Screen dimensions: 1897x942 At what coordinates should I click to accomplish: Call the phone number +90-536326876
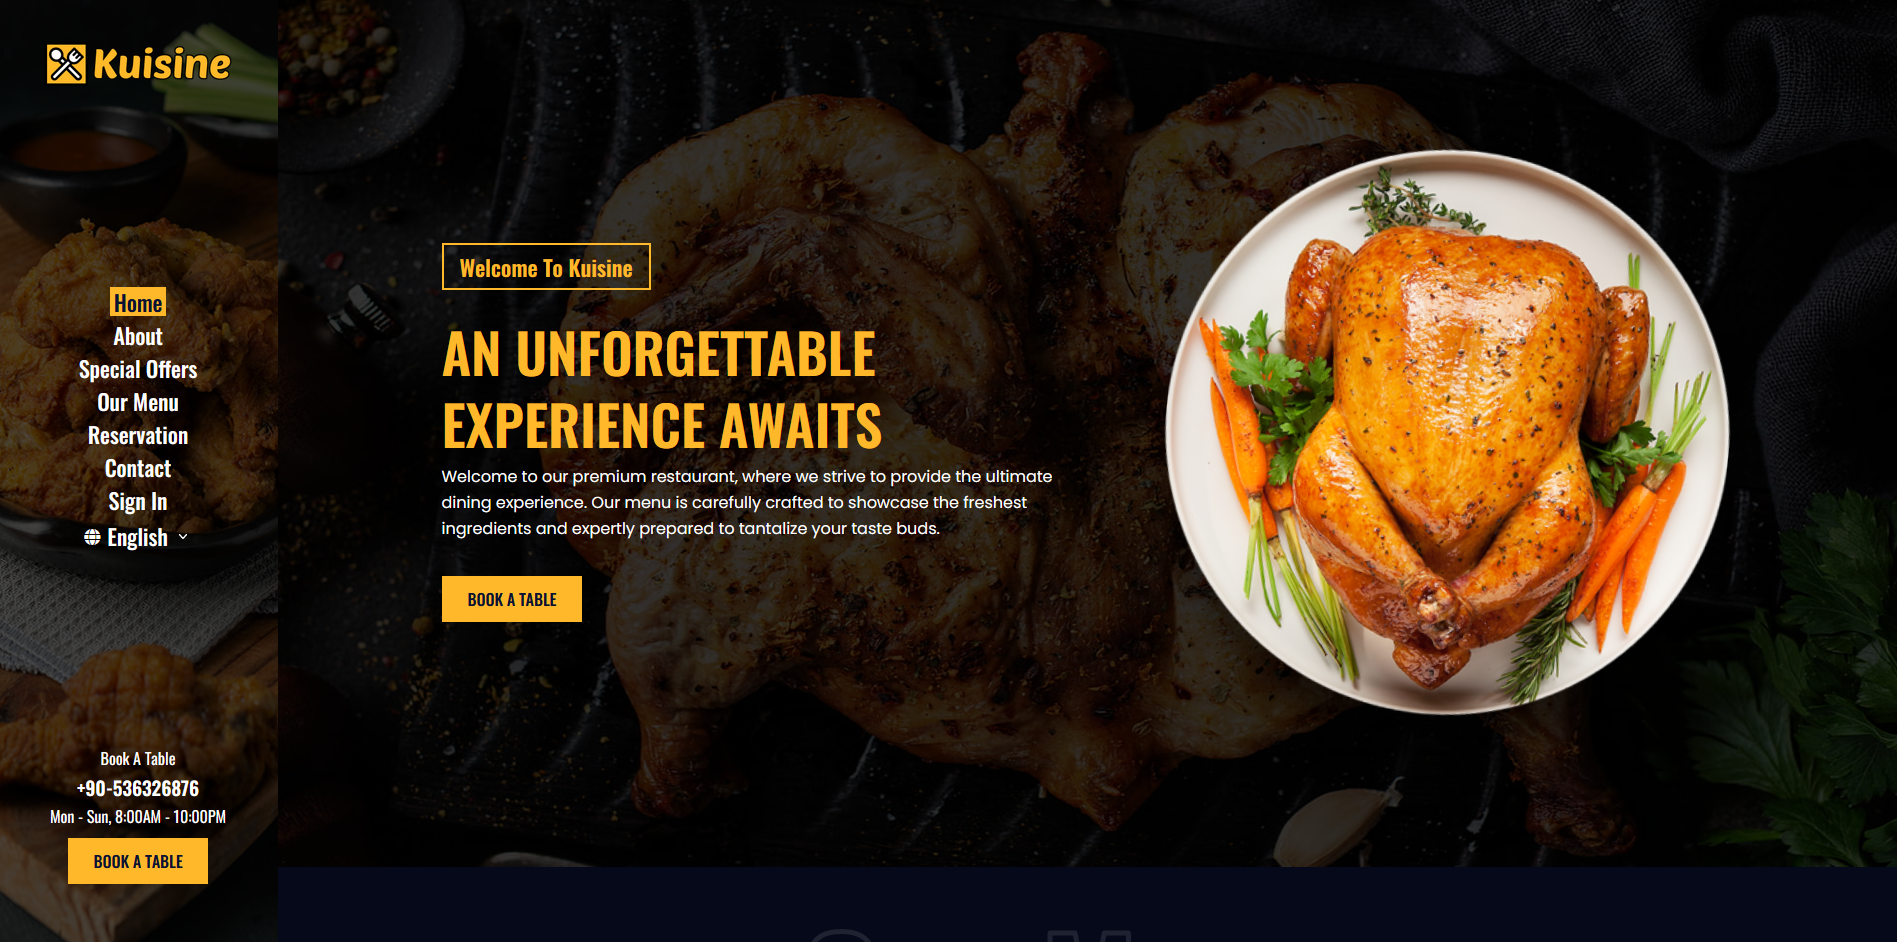tap(138, 788)
